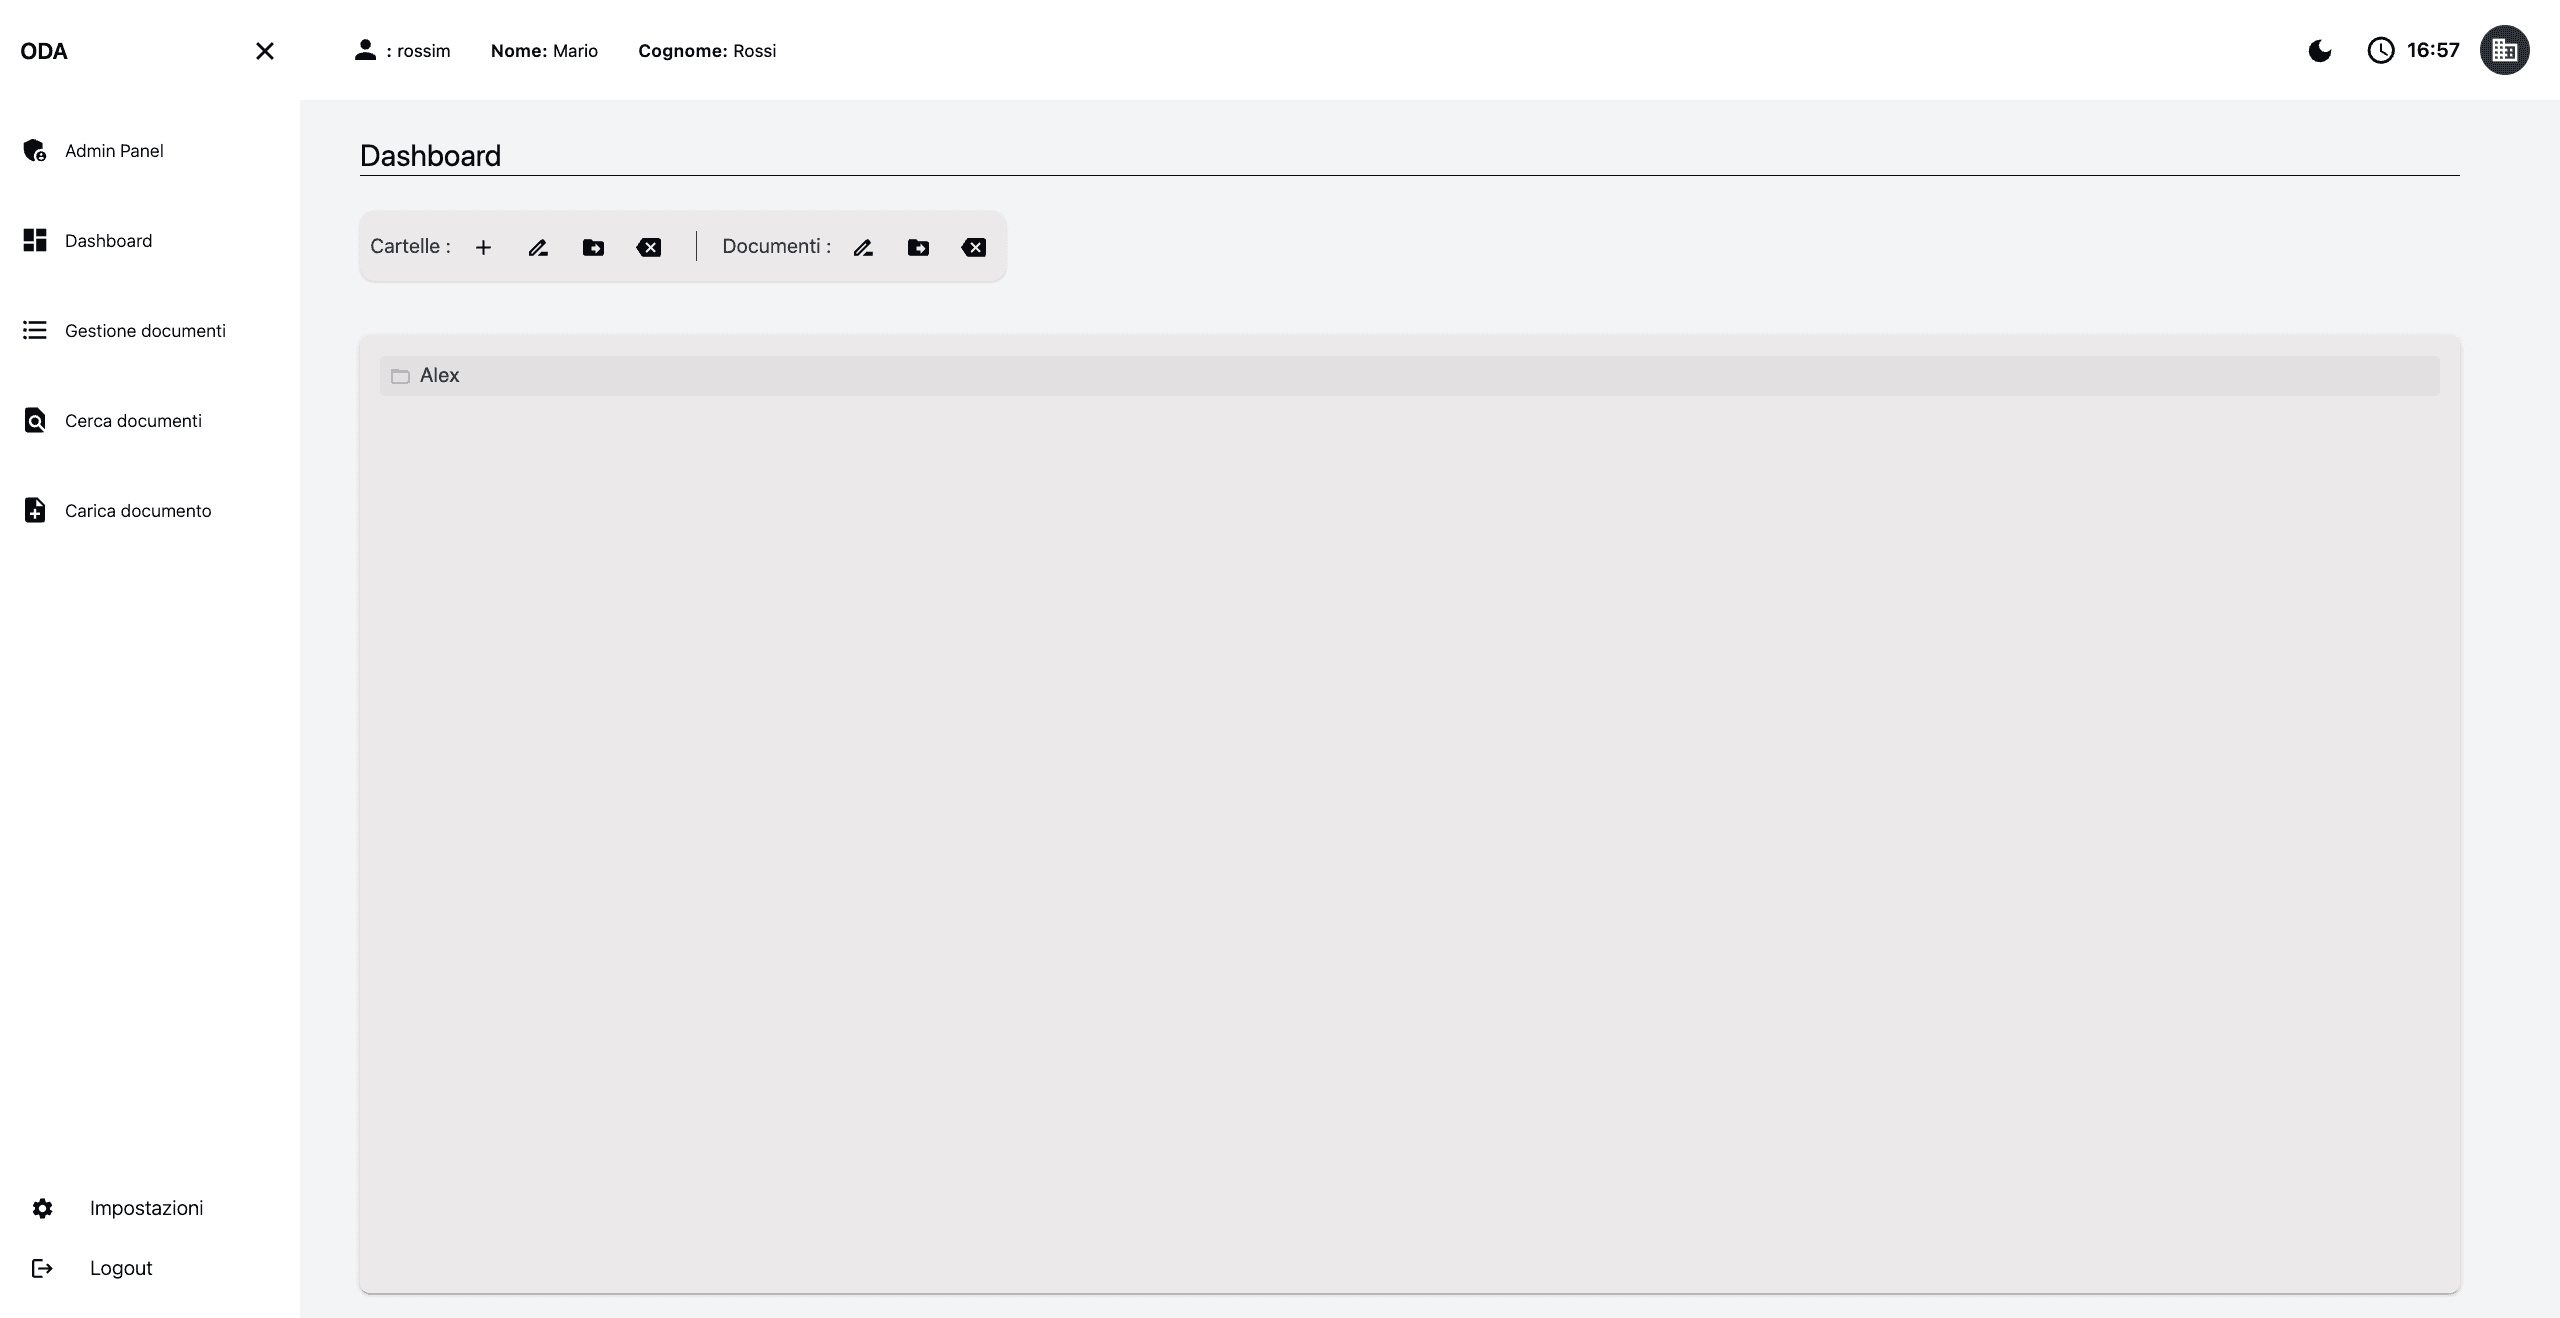Open Admin Panel from sidebar
Image resolution: width=2560 pixels, height=1318 pixels.
point(114,151)
